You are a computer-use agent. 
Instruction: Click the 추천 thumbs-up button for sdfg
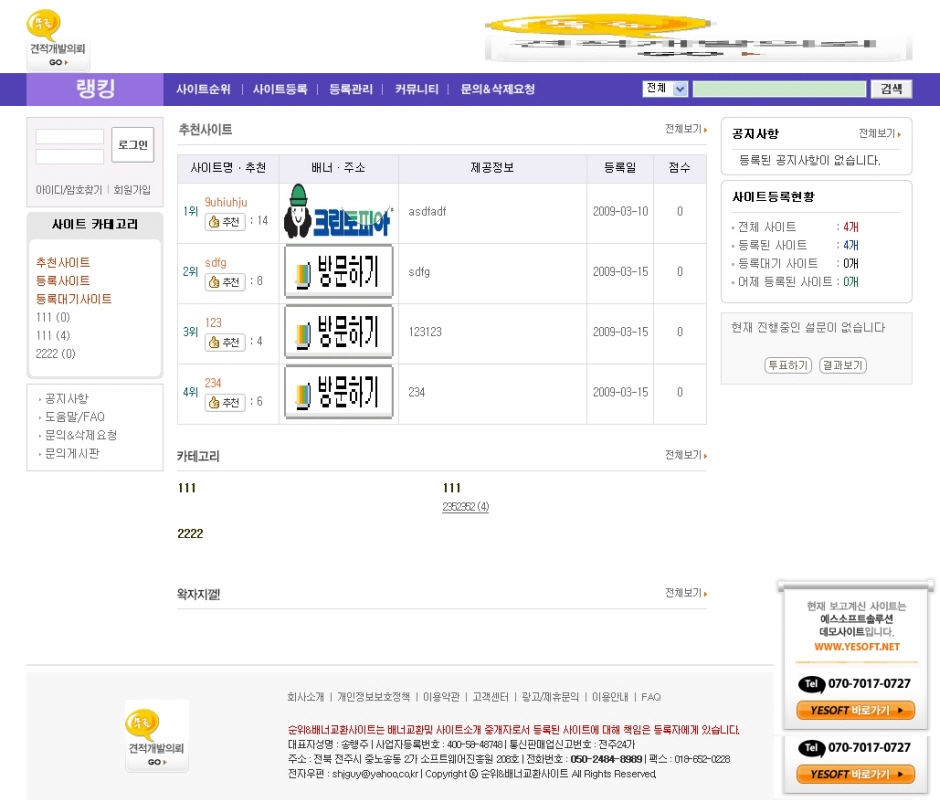coord(225,282)
